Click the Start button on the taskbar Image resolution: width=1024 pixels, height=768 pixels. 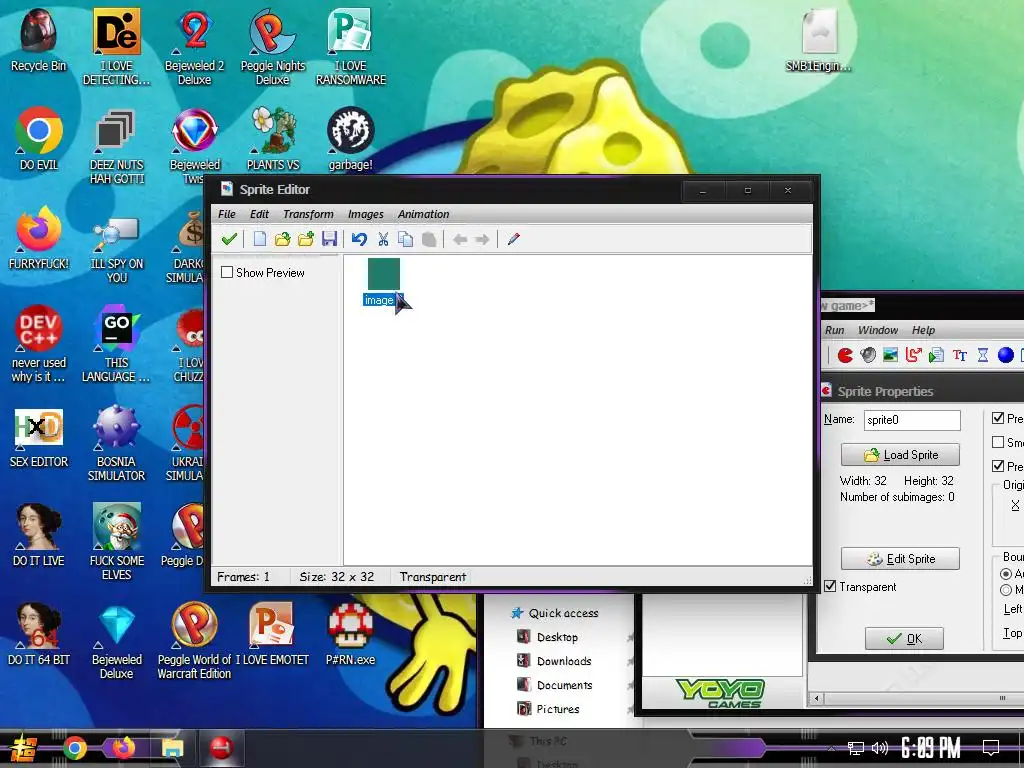coord(22,748)
